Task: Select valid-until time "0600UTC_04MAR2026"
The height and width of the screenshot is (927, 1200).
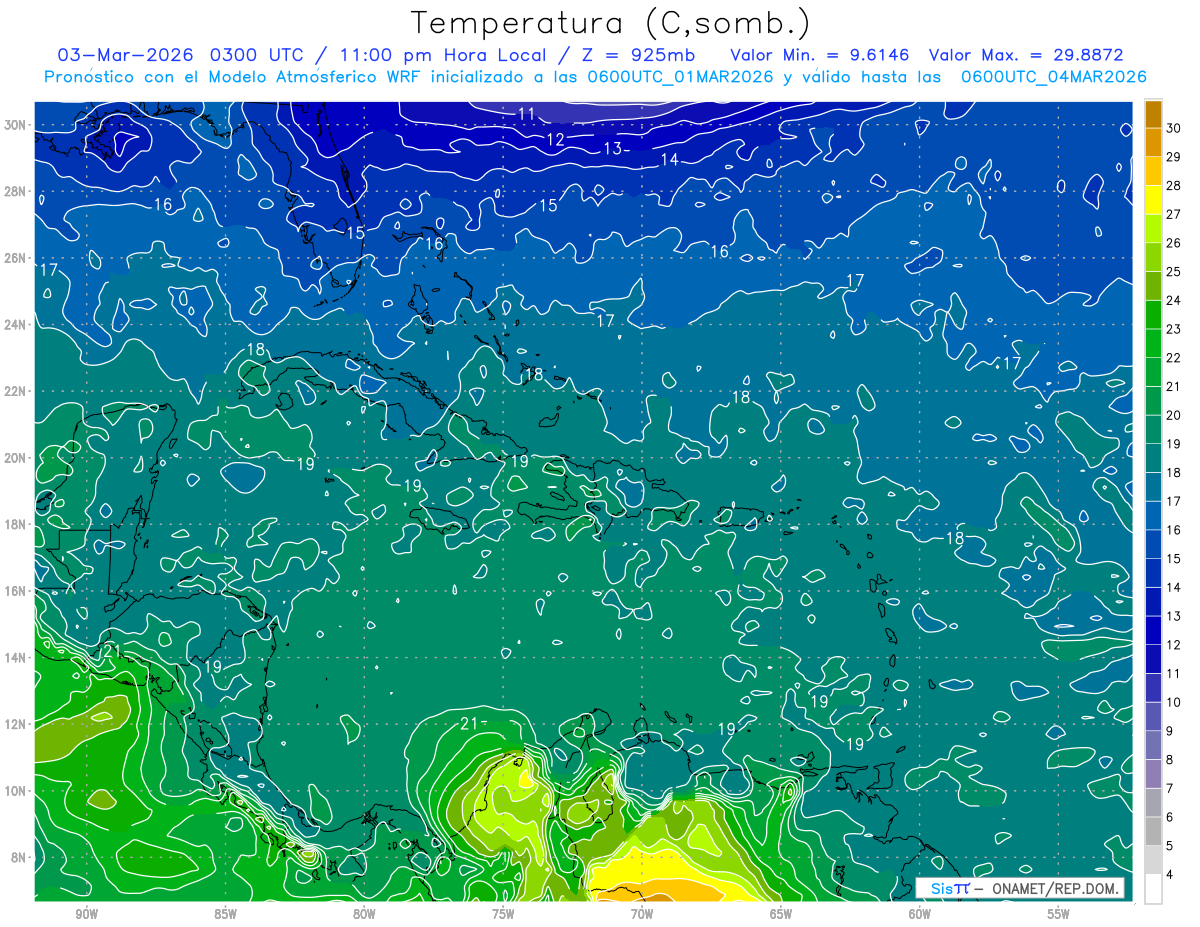Action: pyautogui.click(x=1054, y=77)
